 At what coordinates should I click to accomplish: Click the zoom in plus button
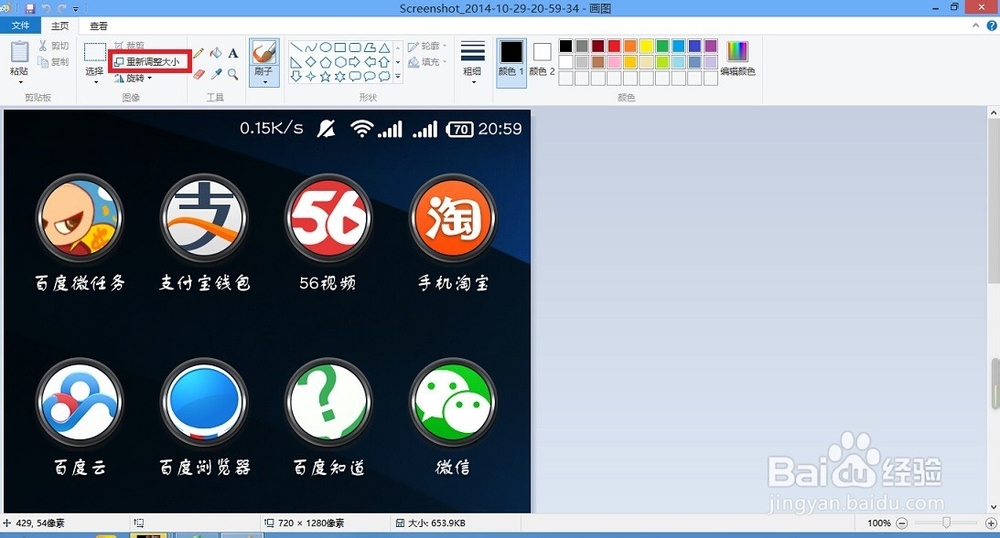coord(991,523)
